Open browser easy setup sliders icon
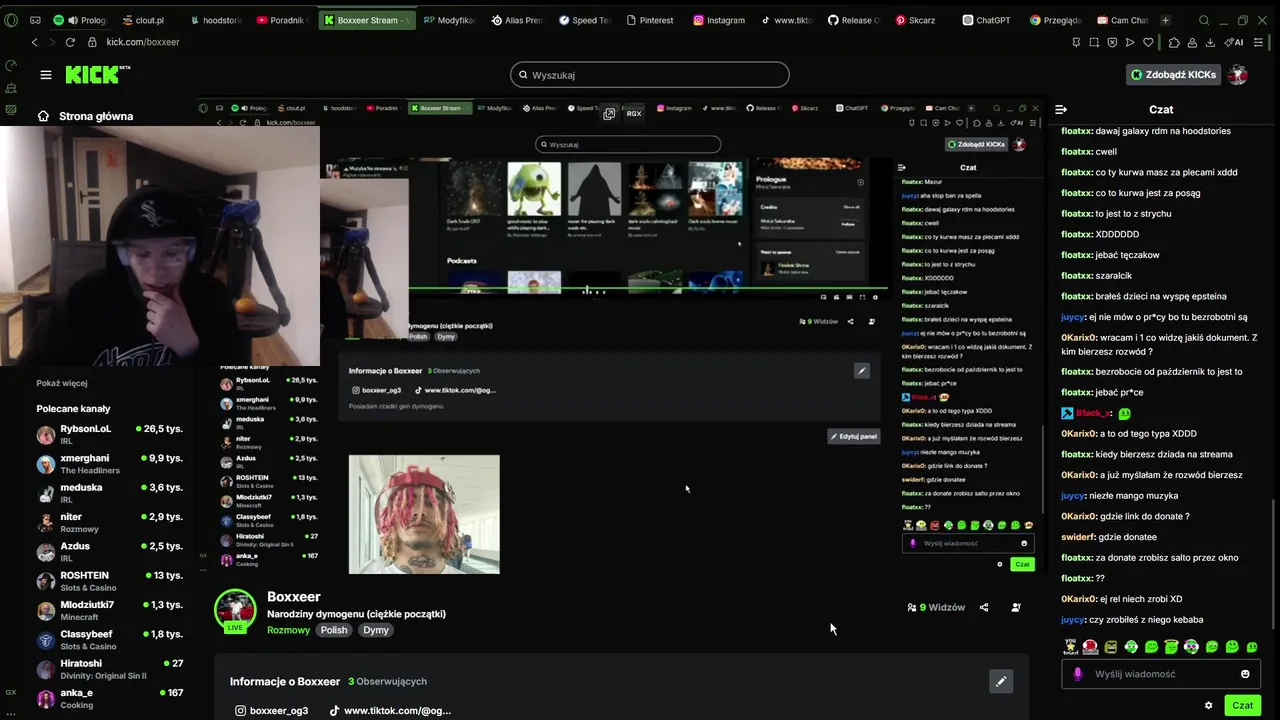The height and width of the screenshot is (720, 1280). pyautogui.click(x=1258, y=42)
